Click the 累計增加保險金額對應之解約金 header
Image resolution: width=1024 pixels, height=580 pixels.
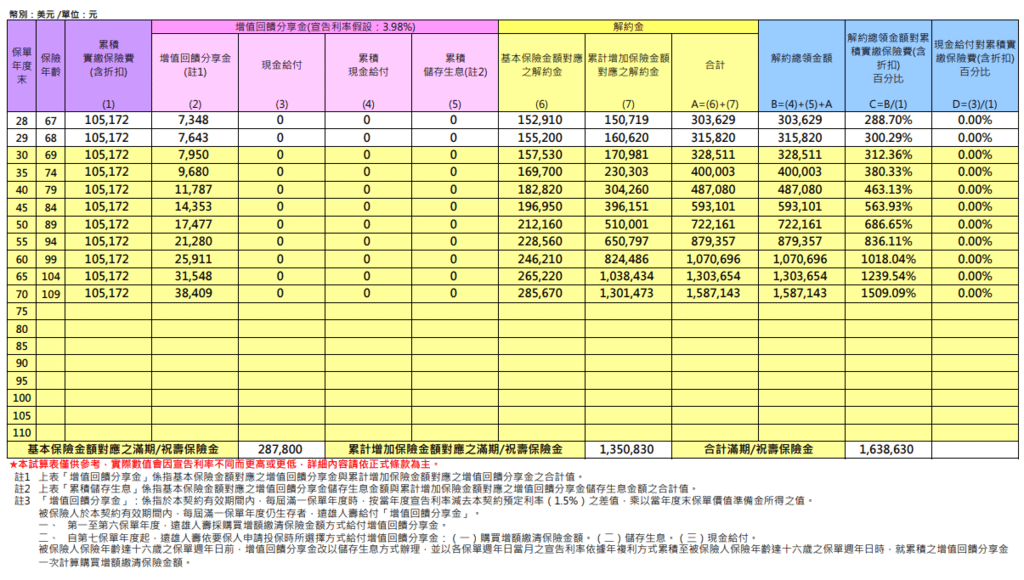point(628,72)
